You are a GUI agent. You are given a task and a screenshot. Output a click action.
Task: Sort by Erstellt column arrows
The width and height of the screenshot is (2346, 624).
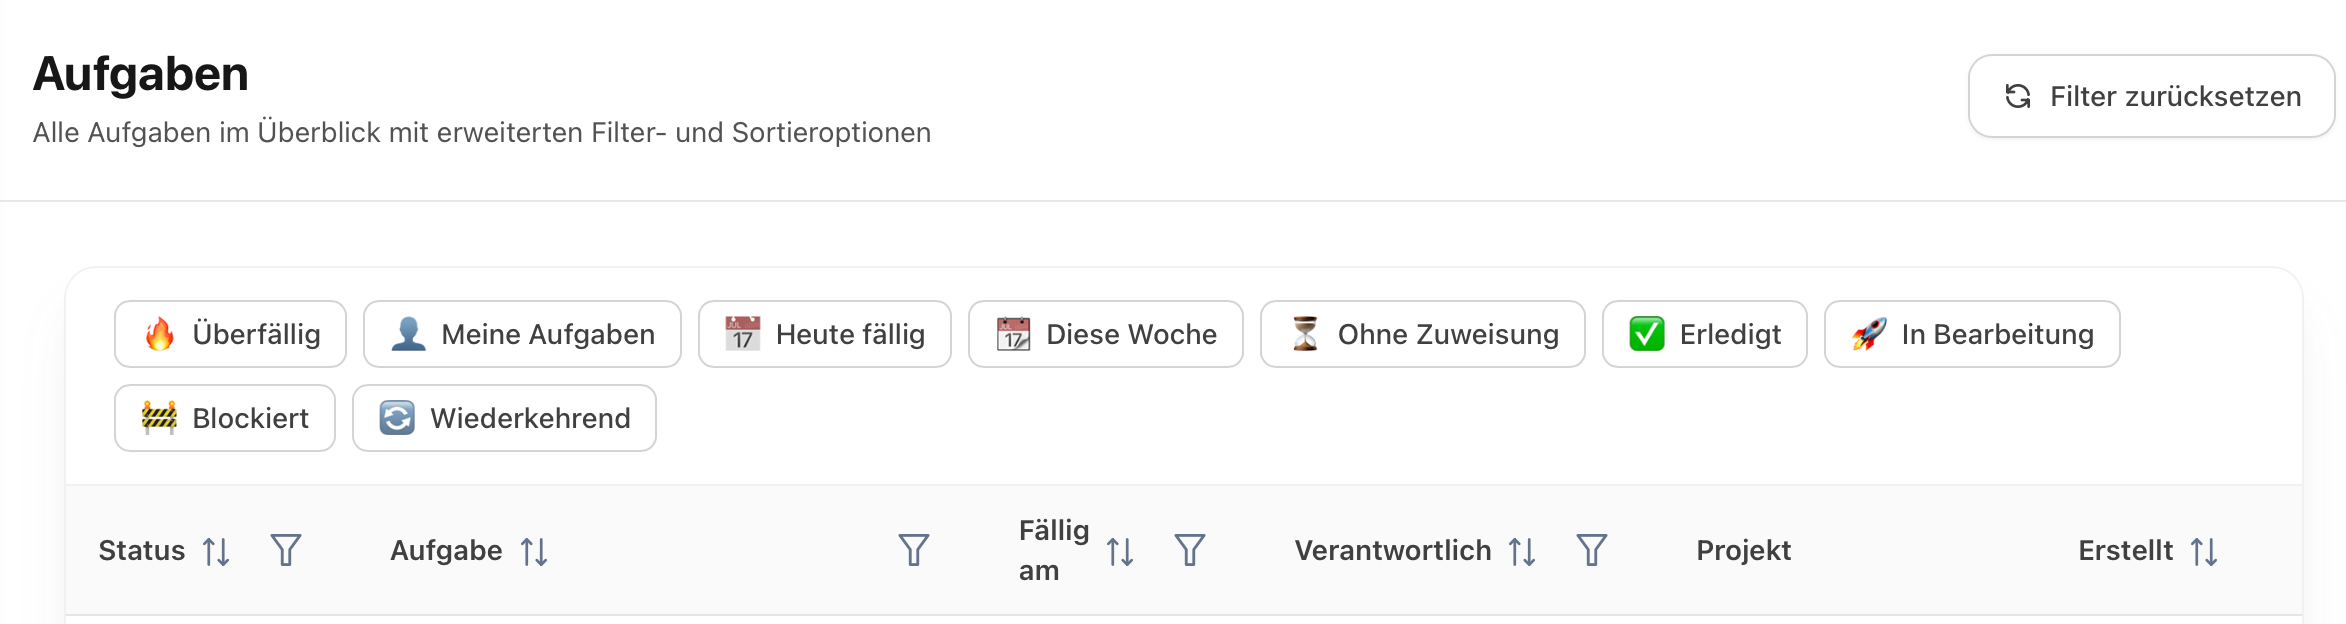[x=2204, y=551]
